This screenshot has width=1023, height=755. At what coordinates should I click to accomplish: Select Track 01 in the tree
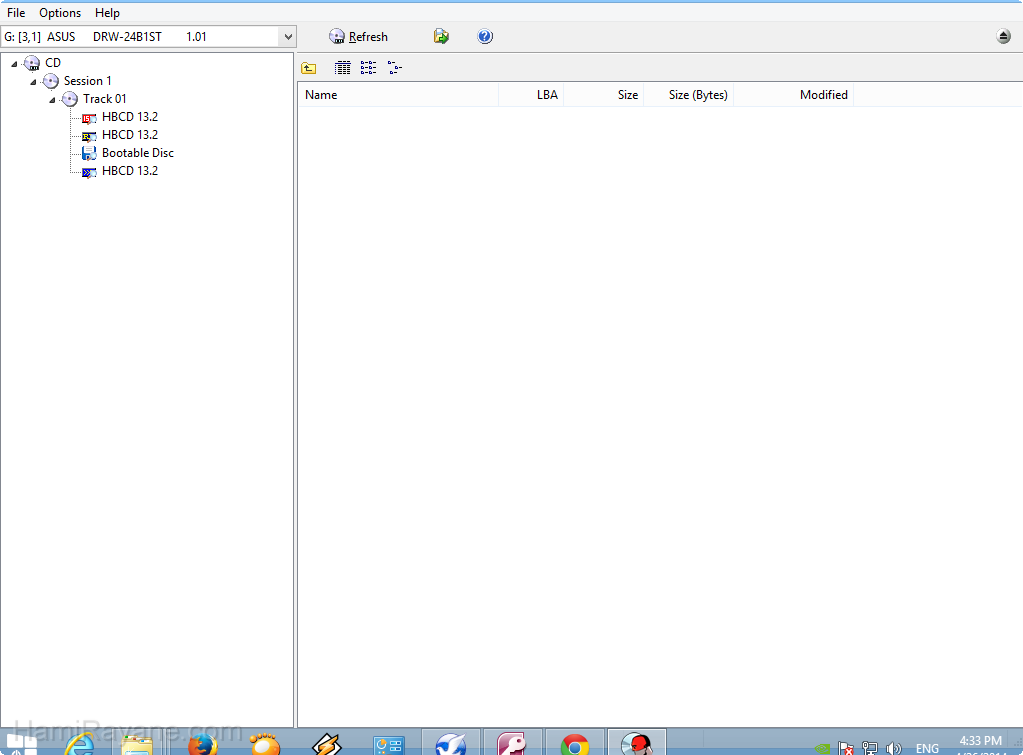(104, 99)
